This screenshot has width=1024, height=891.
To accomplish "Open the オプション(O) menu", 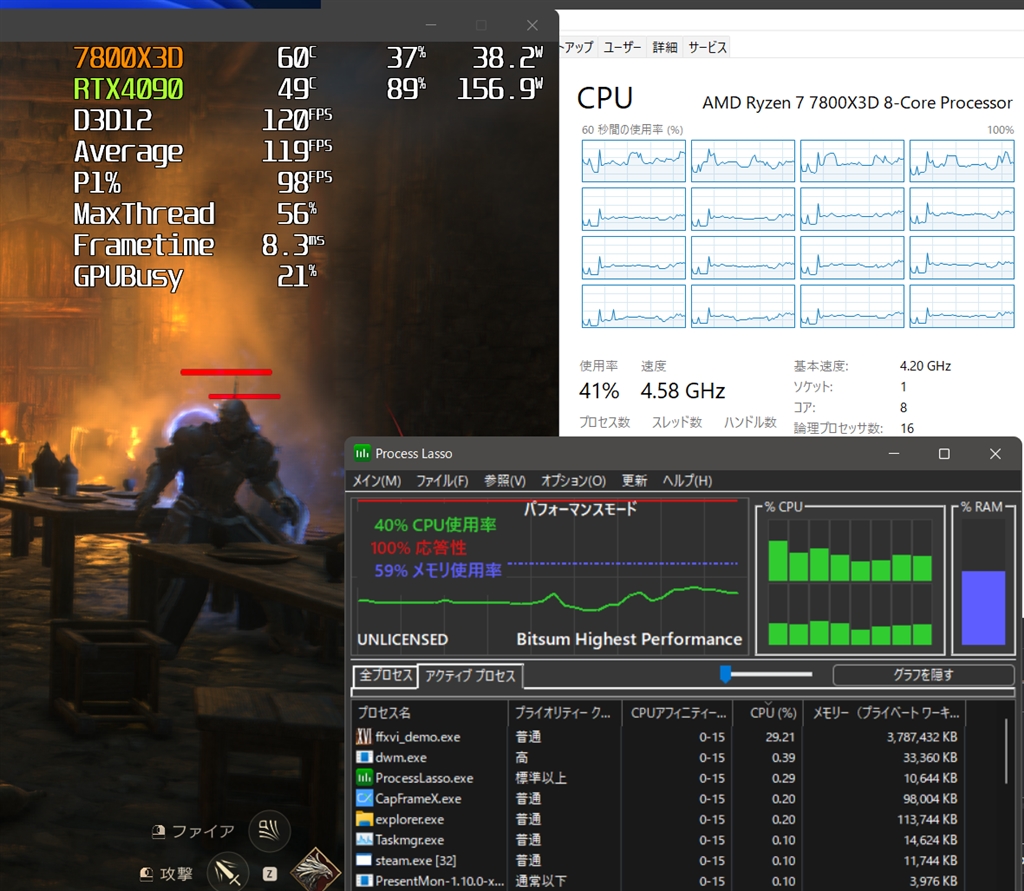I will coord(573,481).
